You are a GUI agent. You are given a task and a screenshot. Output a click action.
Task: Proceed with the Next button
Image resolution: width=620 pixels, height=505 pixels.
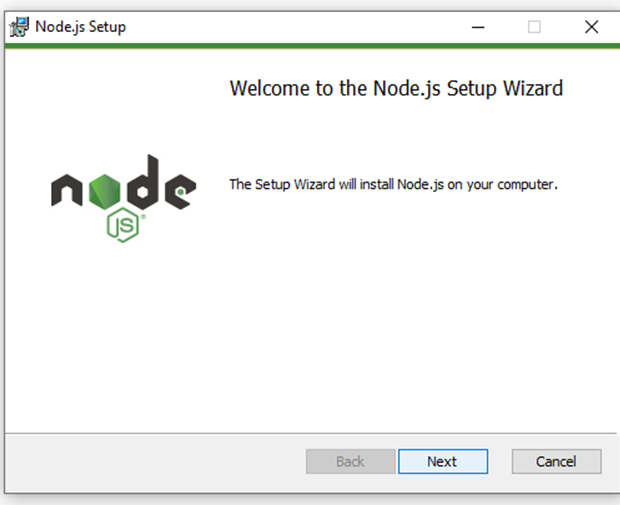443,461
